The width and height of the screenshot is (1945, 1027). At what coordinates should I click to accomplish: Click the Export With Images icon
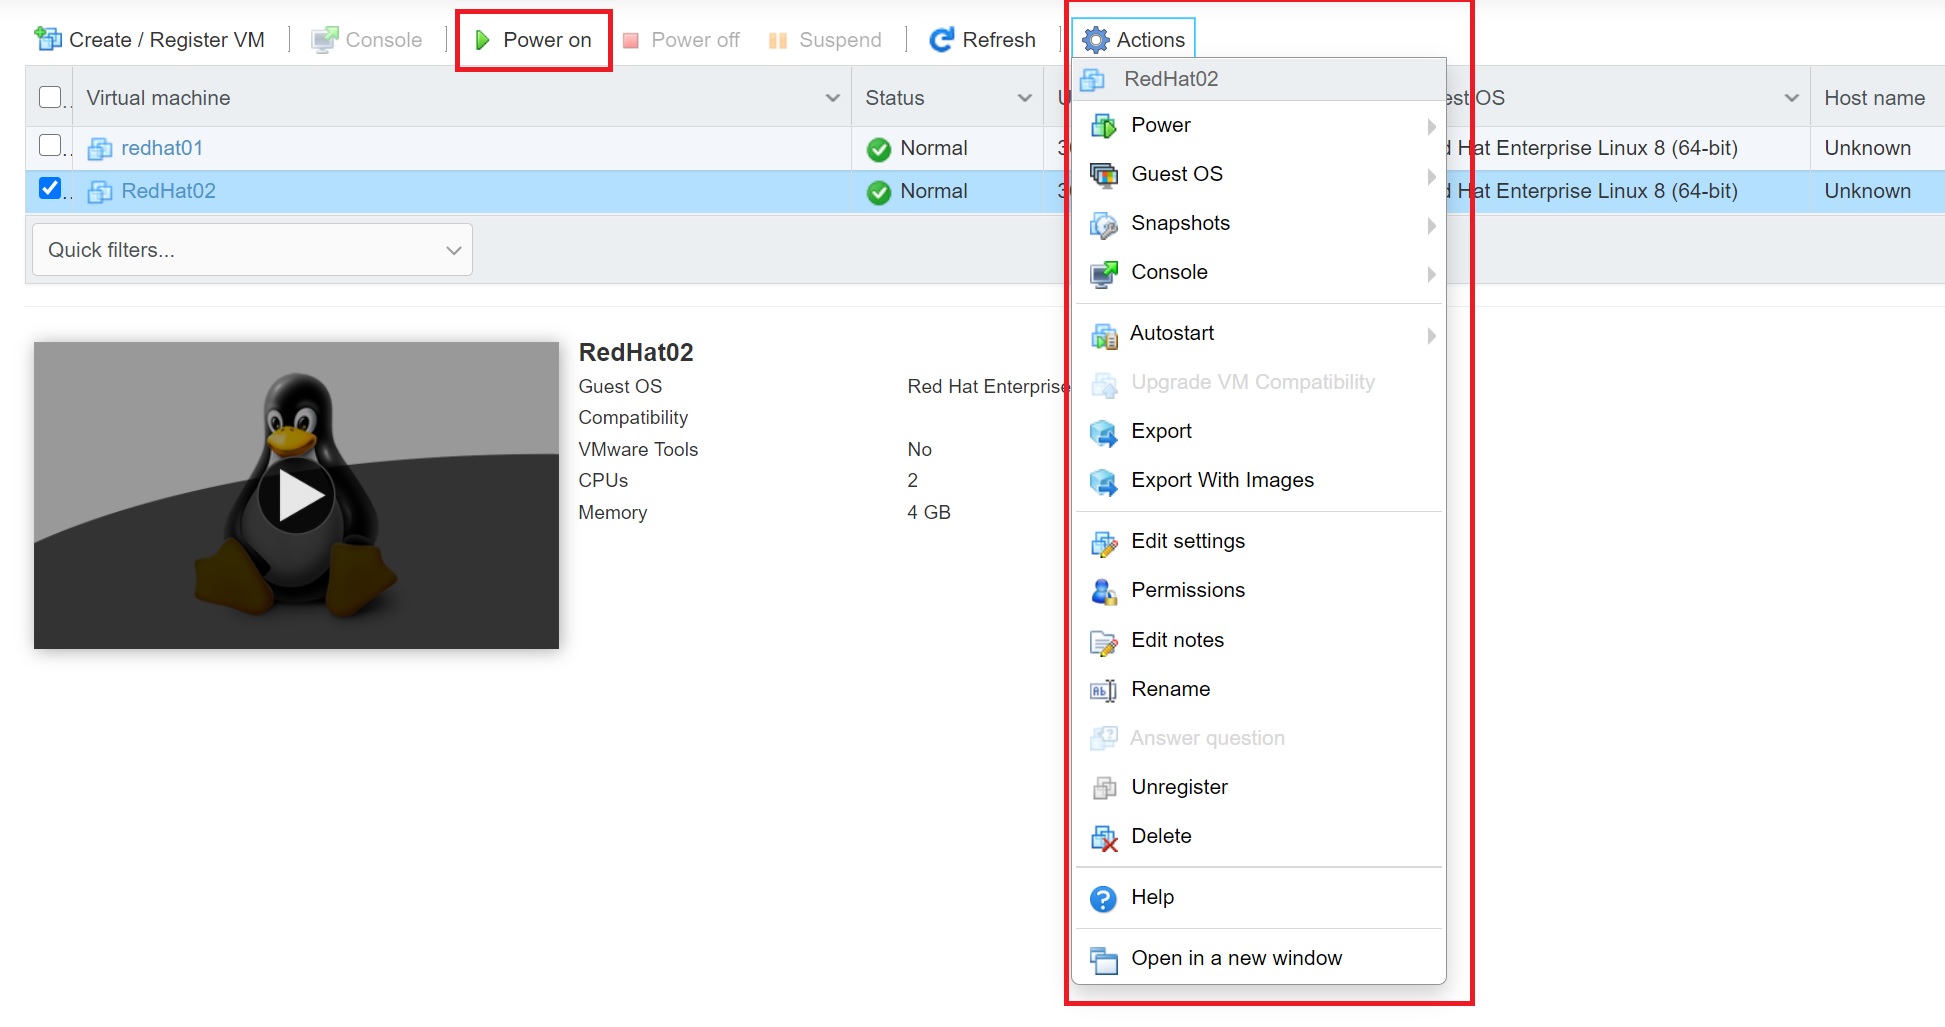(1104, 481)
